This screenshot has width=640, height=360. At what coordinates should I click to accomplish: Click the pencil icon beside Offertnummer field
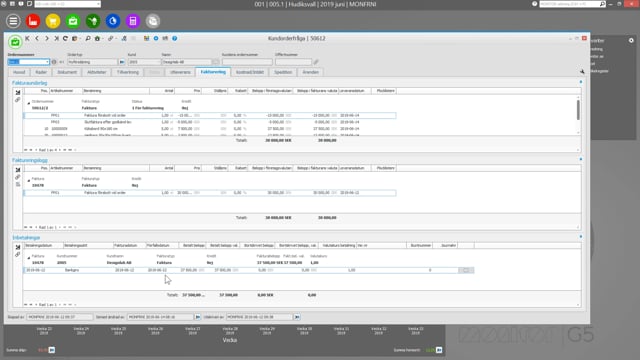pos(316,62)
